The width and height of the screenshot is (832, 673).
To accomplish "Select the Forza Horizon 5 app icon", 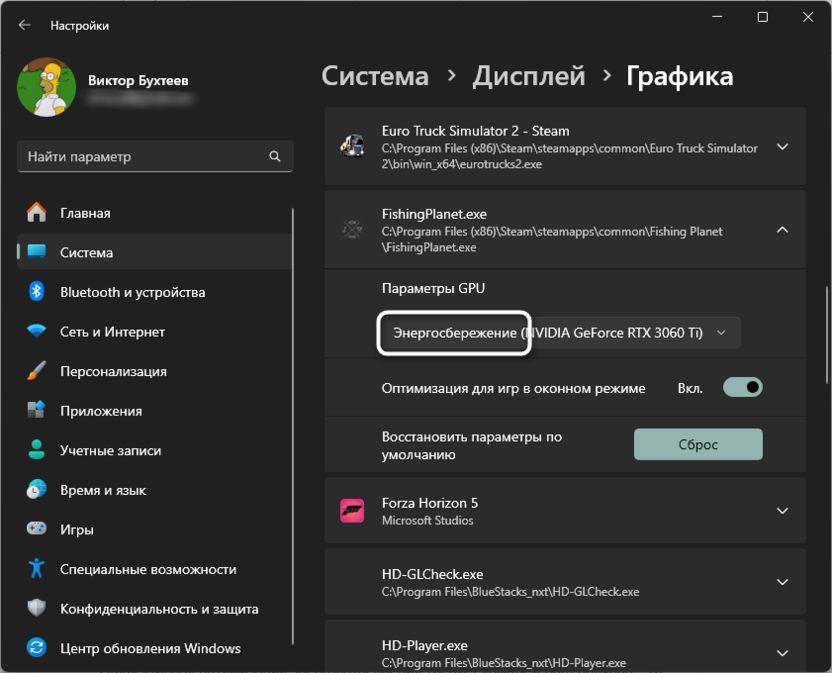I will coord(353,510).
